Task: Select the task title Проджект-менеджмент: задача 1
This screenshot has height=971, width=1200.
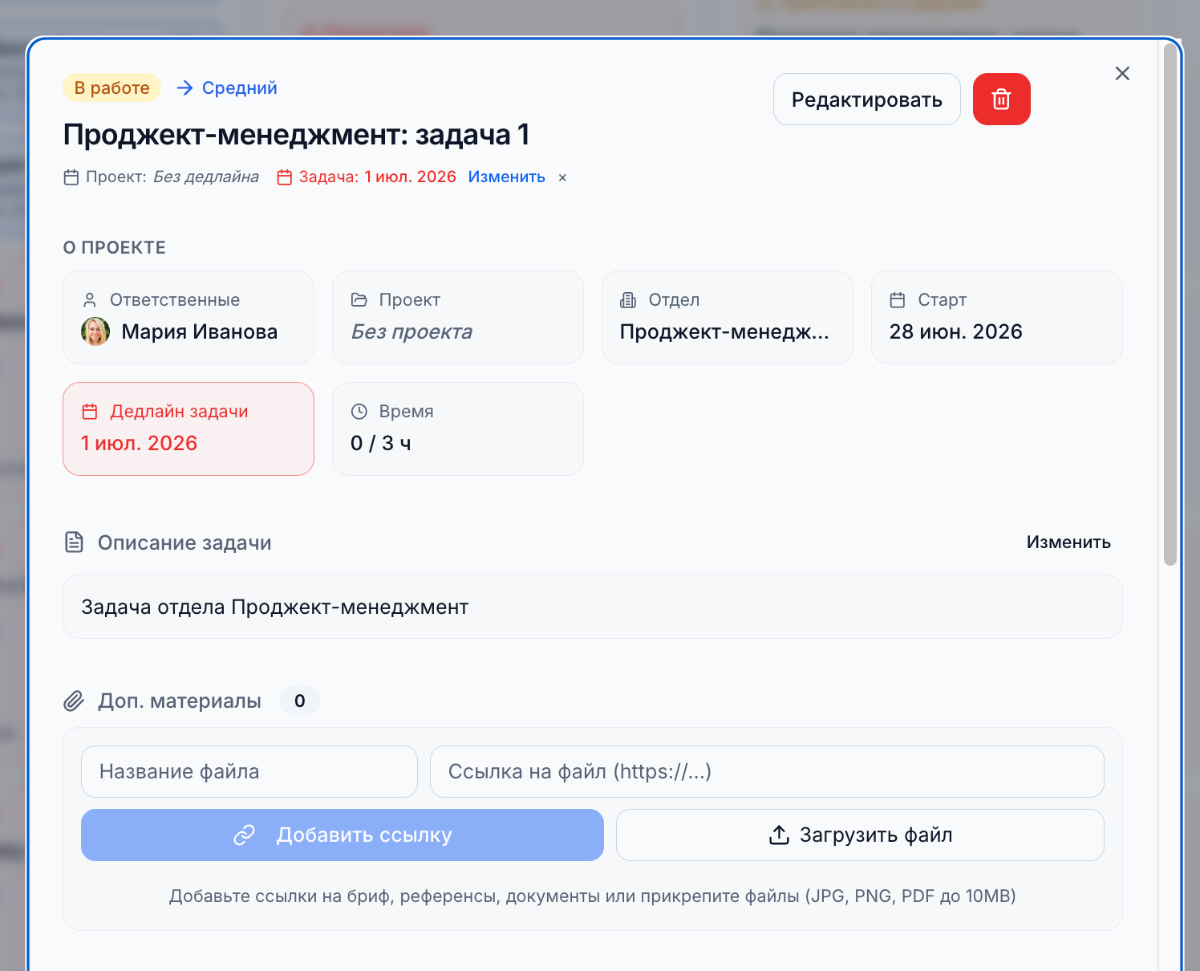Action: coord(296,135)
